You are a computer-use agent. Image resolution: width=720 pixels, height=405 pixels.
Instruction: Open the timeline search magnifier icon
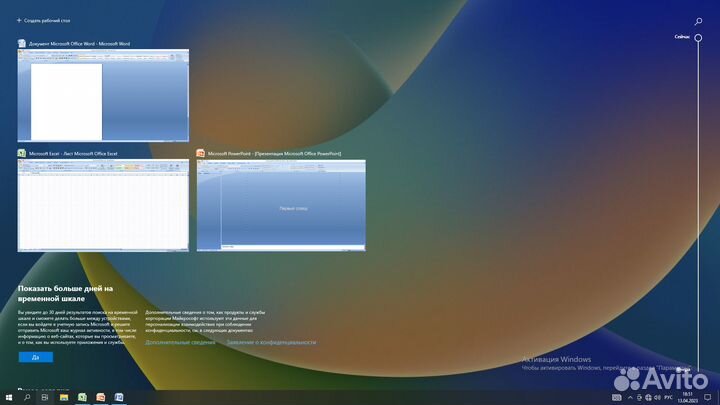point(698,21)
